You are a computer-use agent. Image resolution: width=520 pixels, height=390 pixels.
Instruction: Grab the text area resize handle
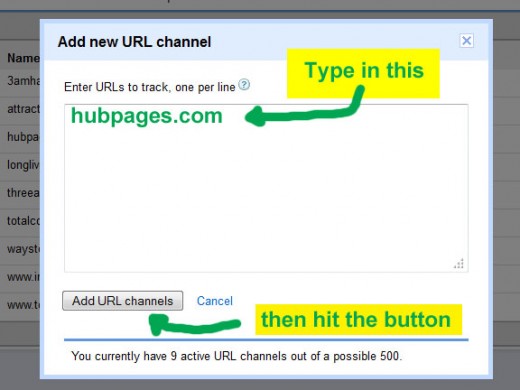click(459, 263)
